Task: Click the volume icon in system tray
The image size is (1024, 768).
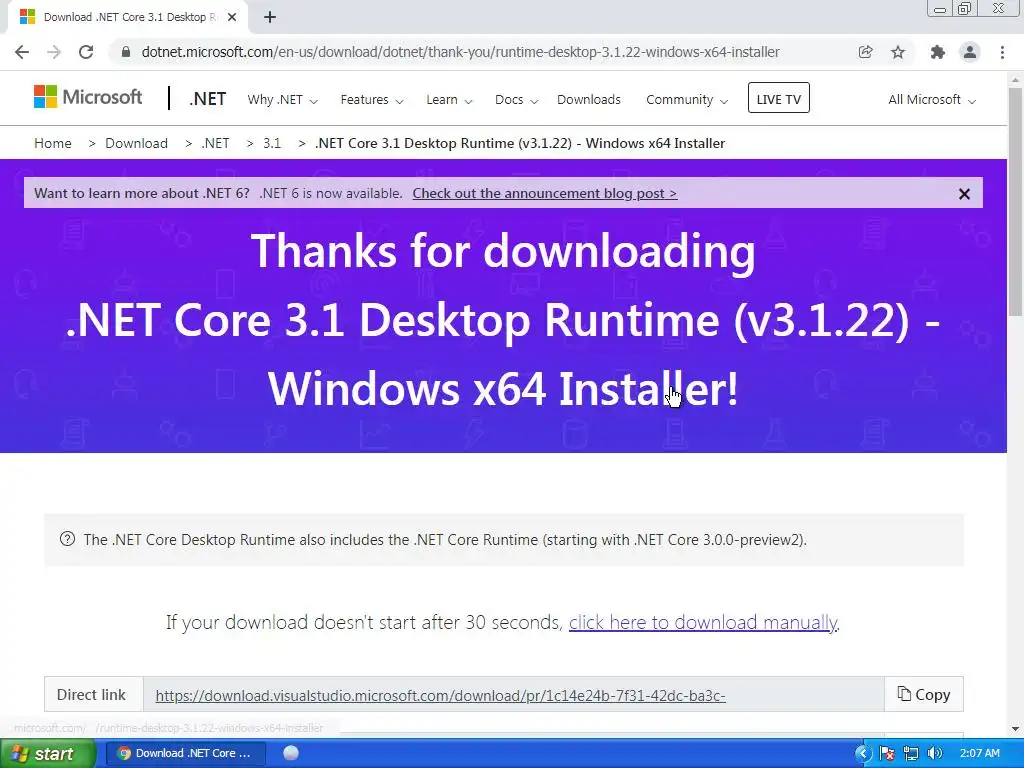Action: click(x=935, y=754)
